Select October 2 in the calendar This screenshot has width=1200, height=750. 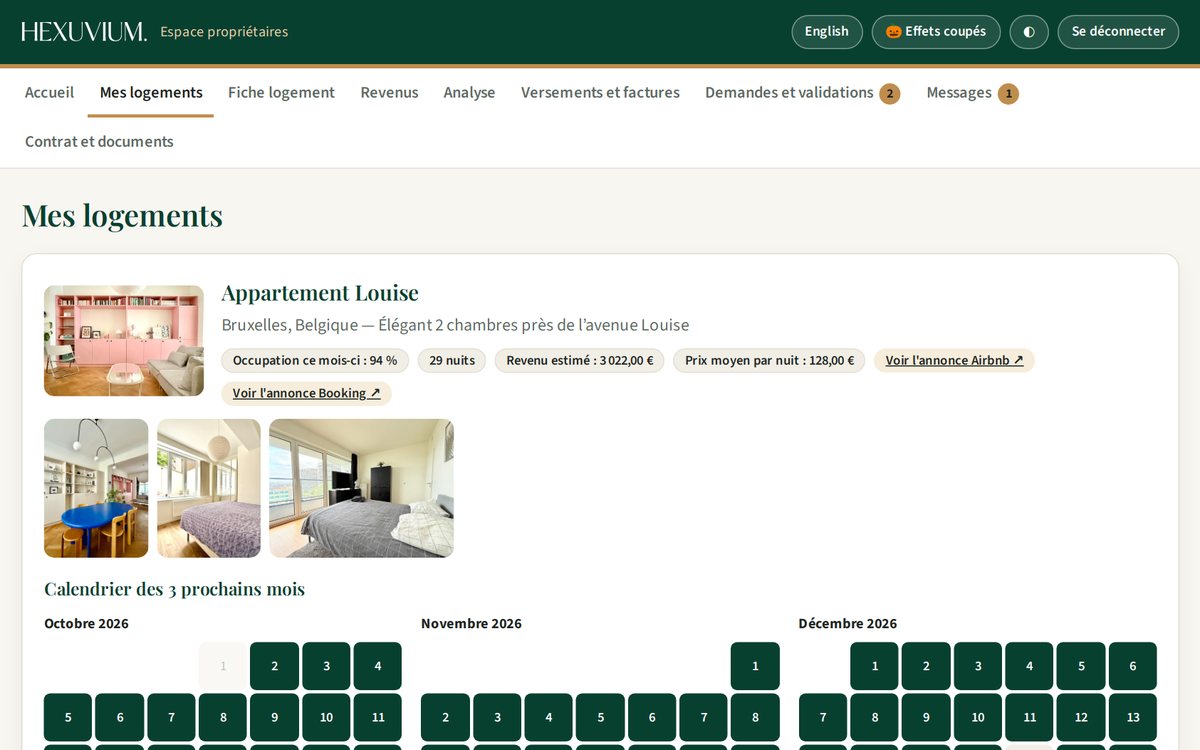point(275,666)
